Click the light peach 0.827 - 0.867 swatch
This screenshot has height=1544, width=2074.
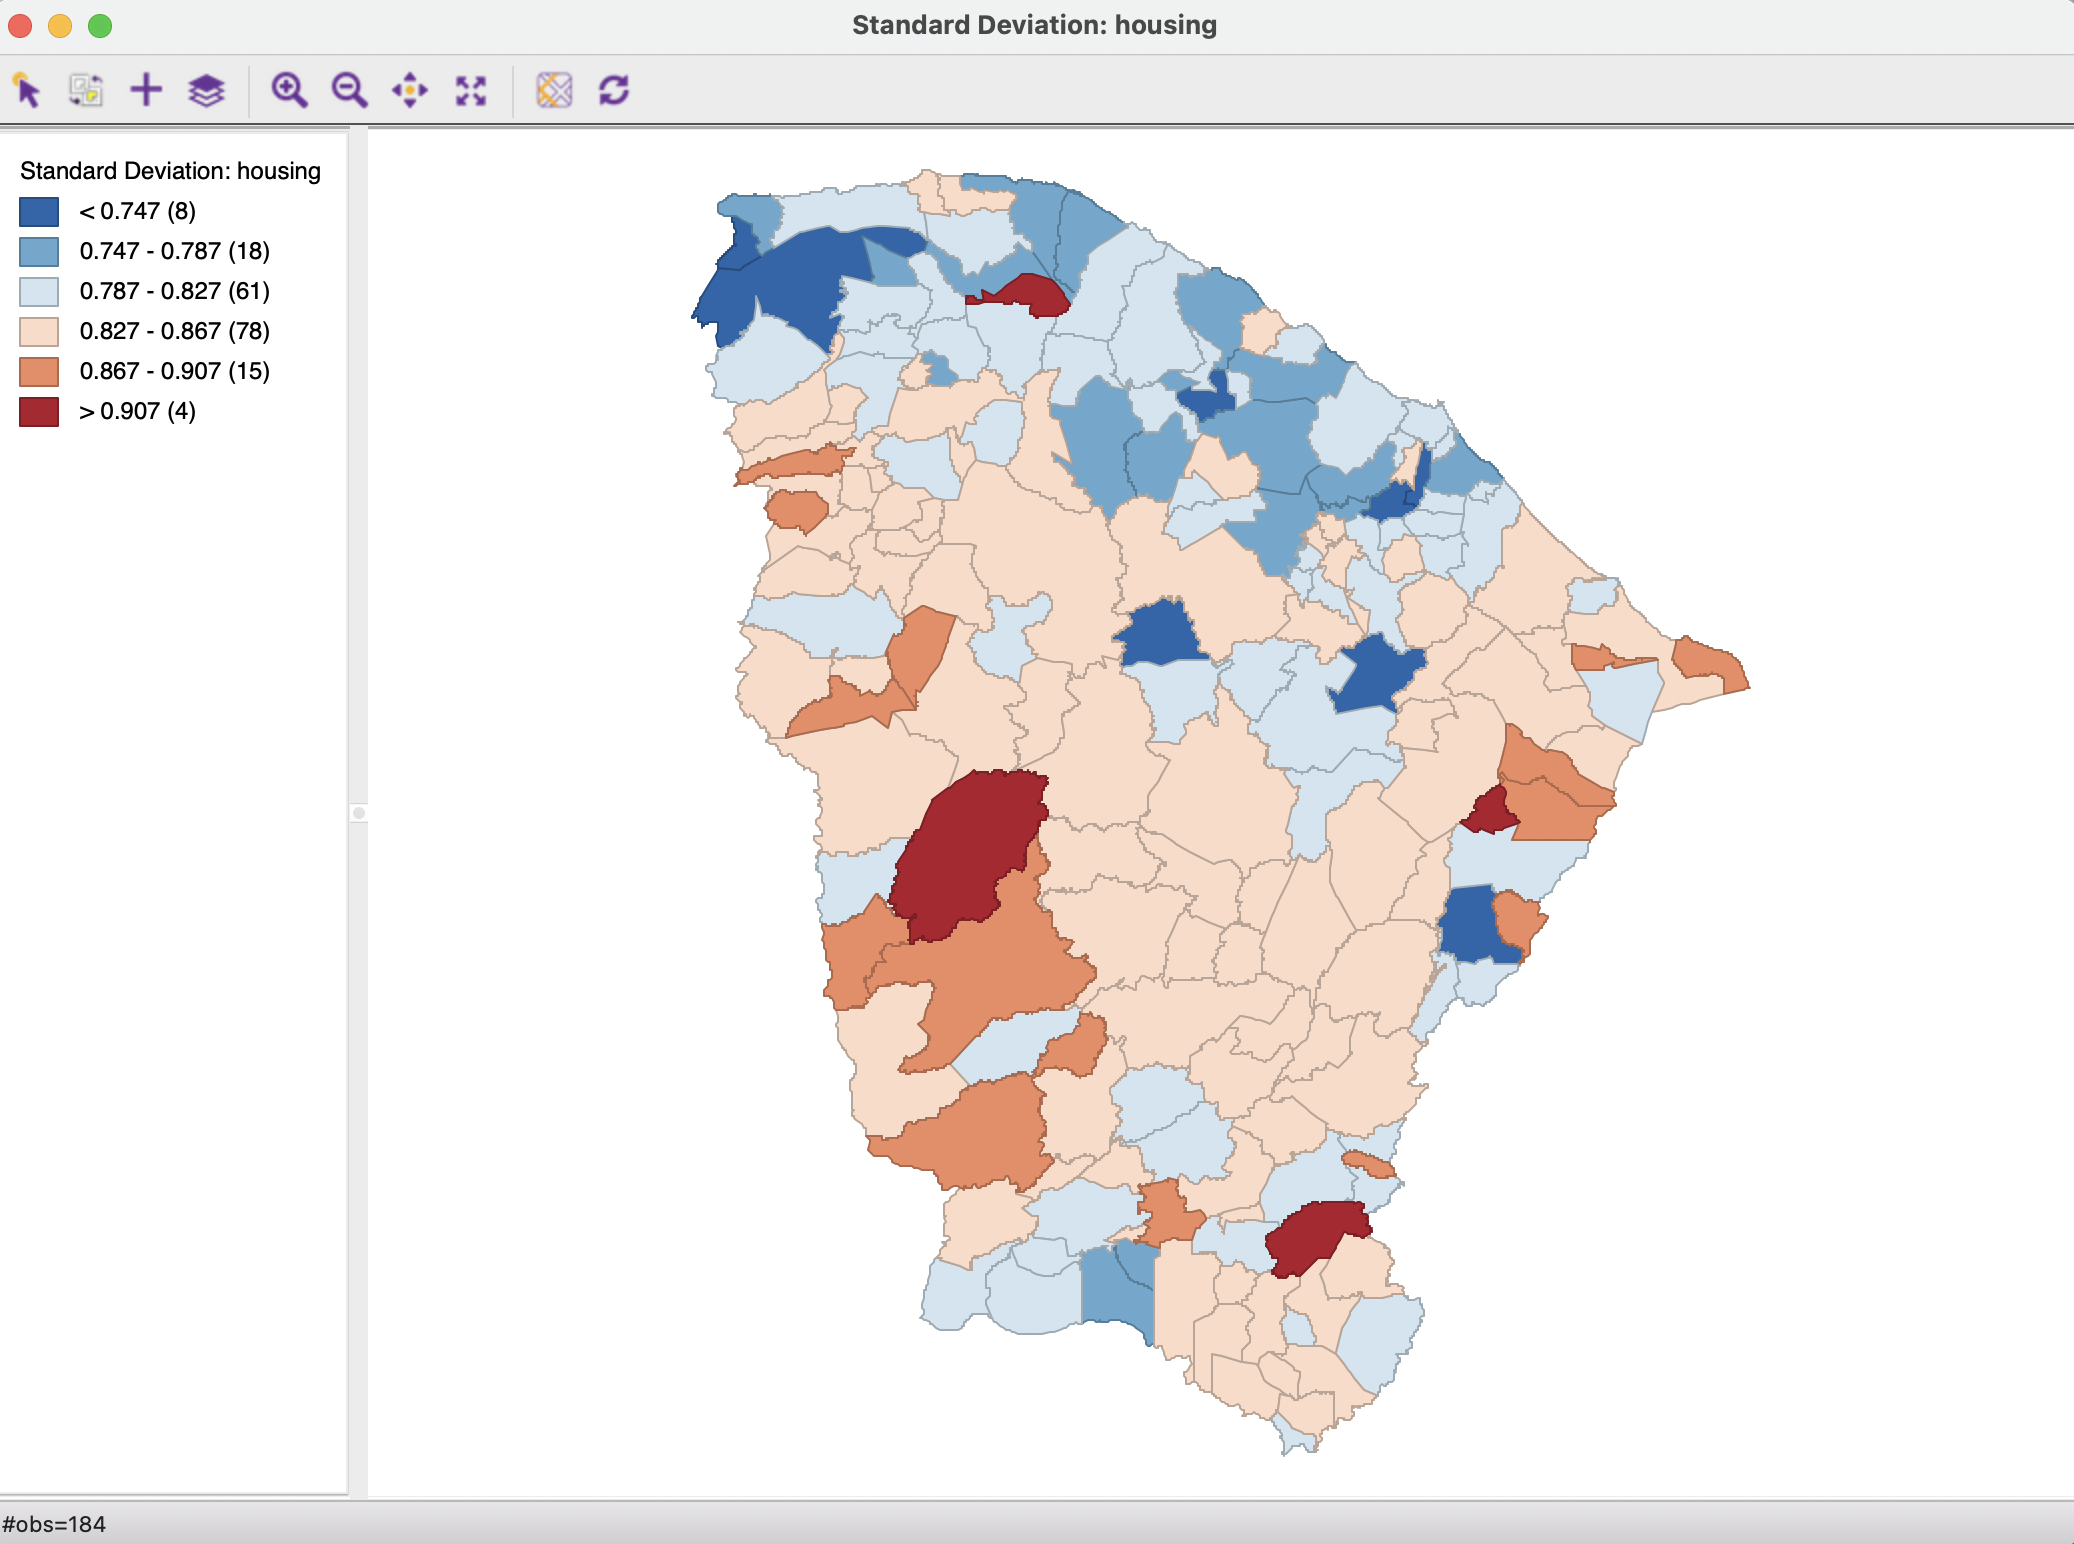[39, 331]
